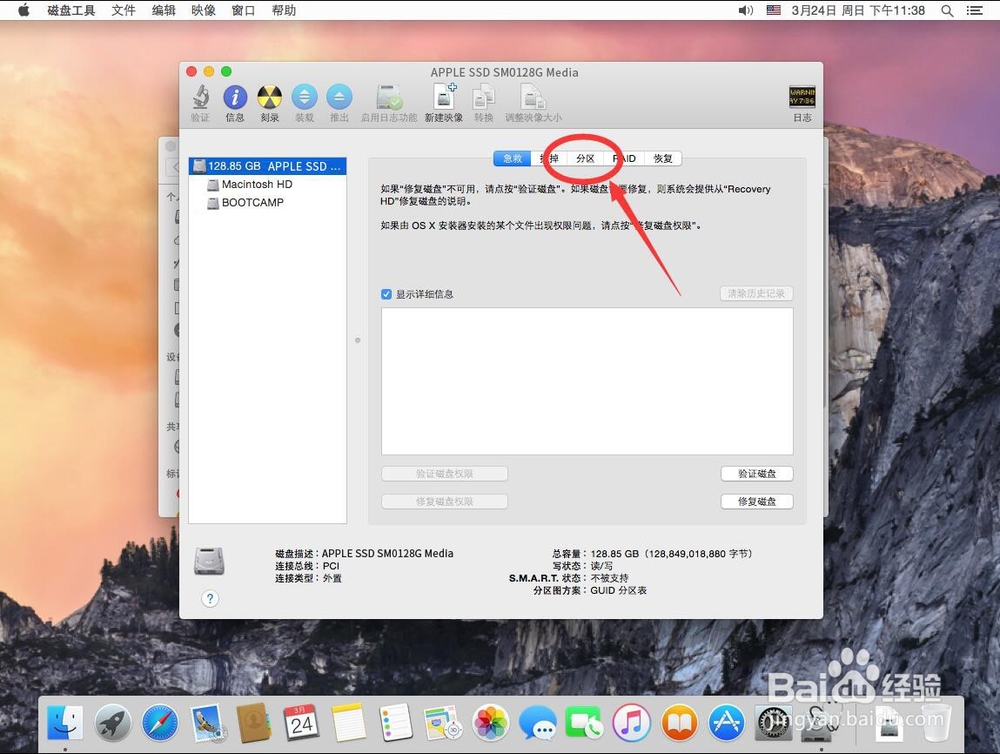Open Mail stamp icon in Dock

click(208, 723)
